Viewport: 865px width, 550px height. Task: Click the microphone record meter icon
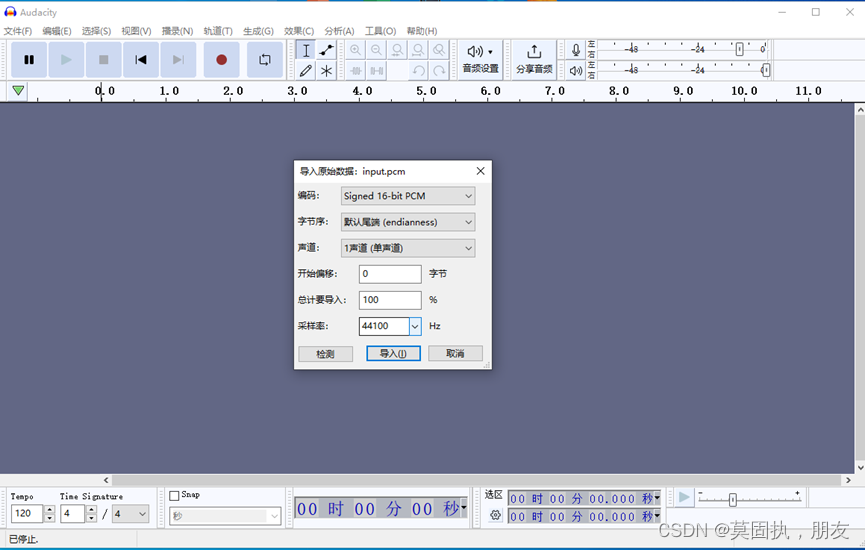coord(576,50)
